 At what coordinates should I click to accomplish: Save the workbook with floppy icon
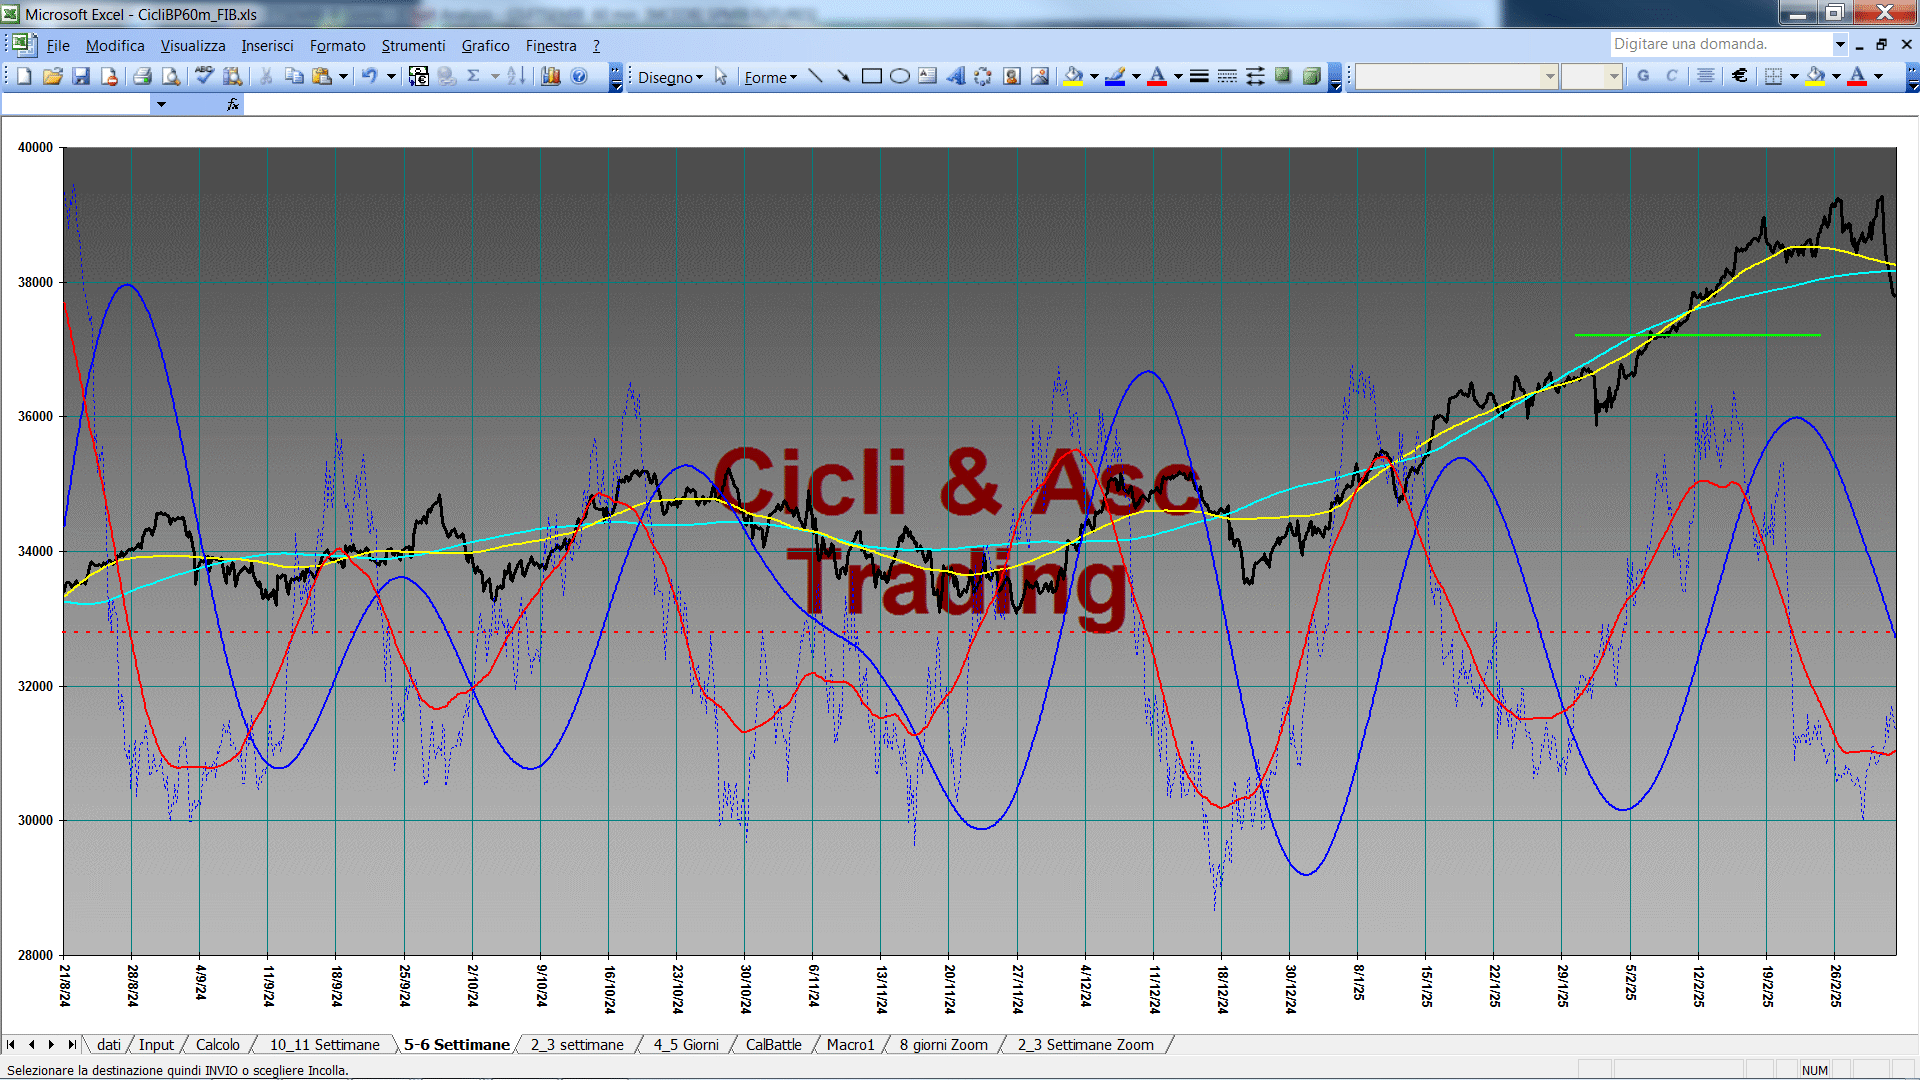point(81,76)
